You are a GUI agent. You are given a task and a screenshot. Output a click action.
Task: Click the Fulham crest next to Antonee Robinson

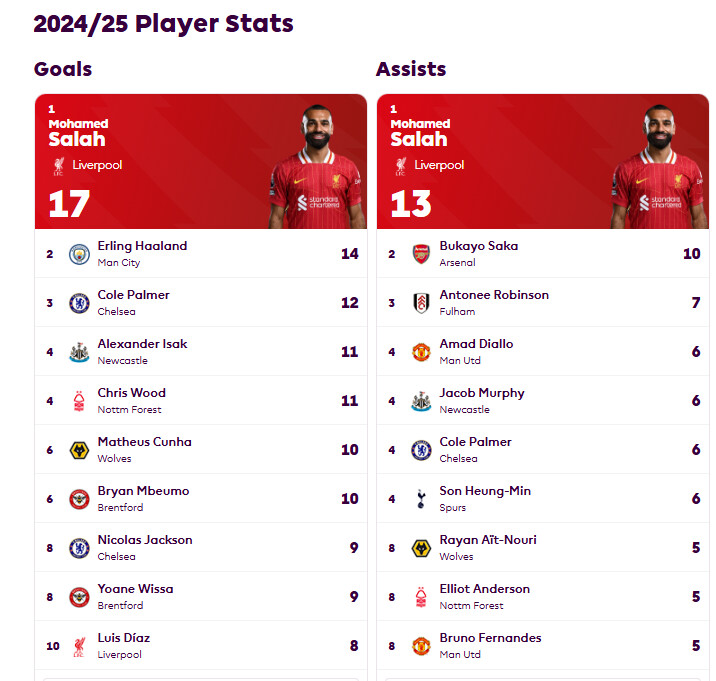[421, 303]
